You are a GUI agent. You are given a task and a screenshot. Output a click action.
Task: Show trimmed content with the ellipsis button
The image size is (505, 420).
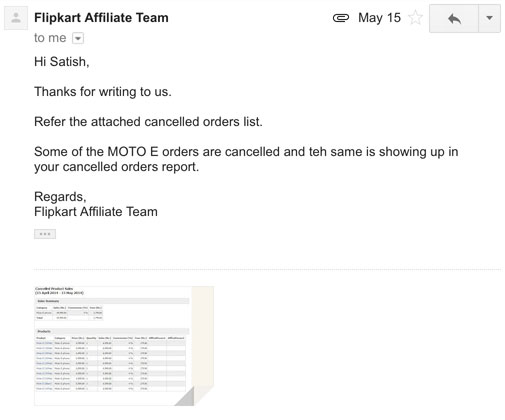point(45,234)
